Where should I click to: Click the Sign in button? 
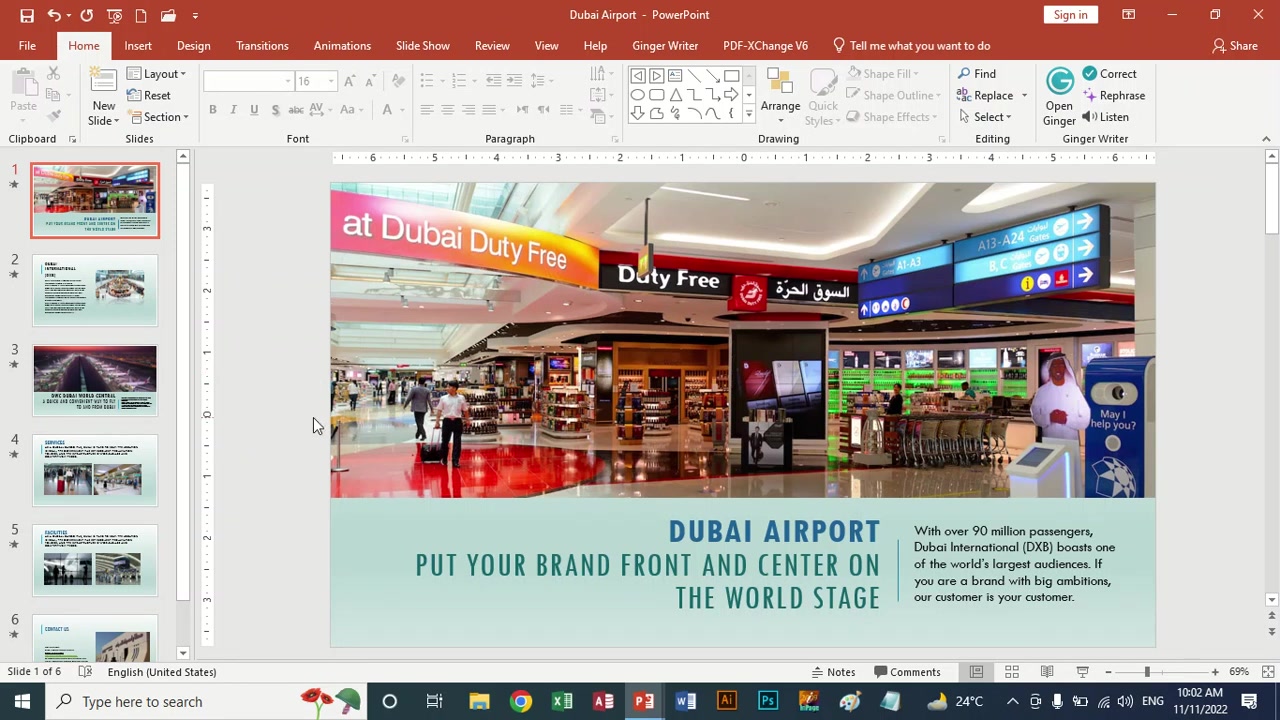coord(1070,15)
